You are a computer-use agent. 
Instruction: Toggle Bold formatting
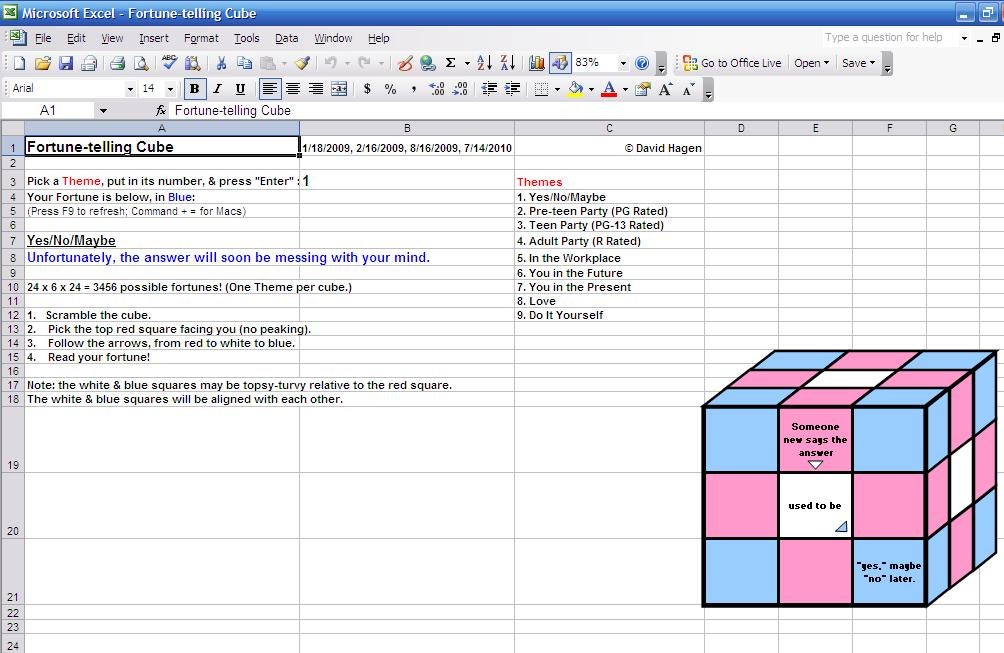pyautogui.click(x=194, y=89)
